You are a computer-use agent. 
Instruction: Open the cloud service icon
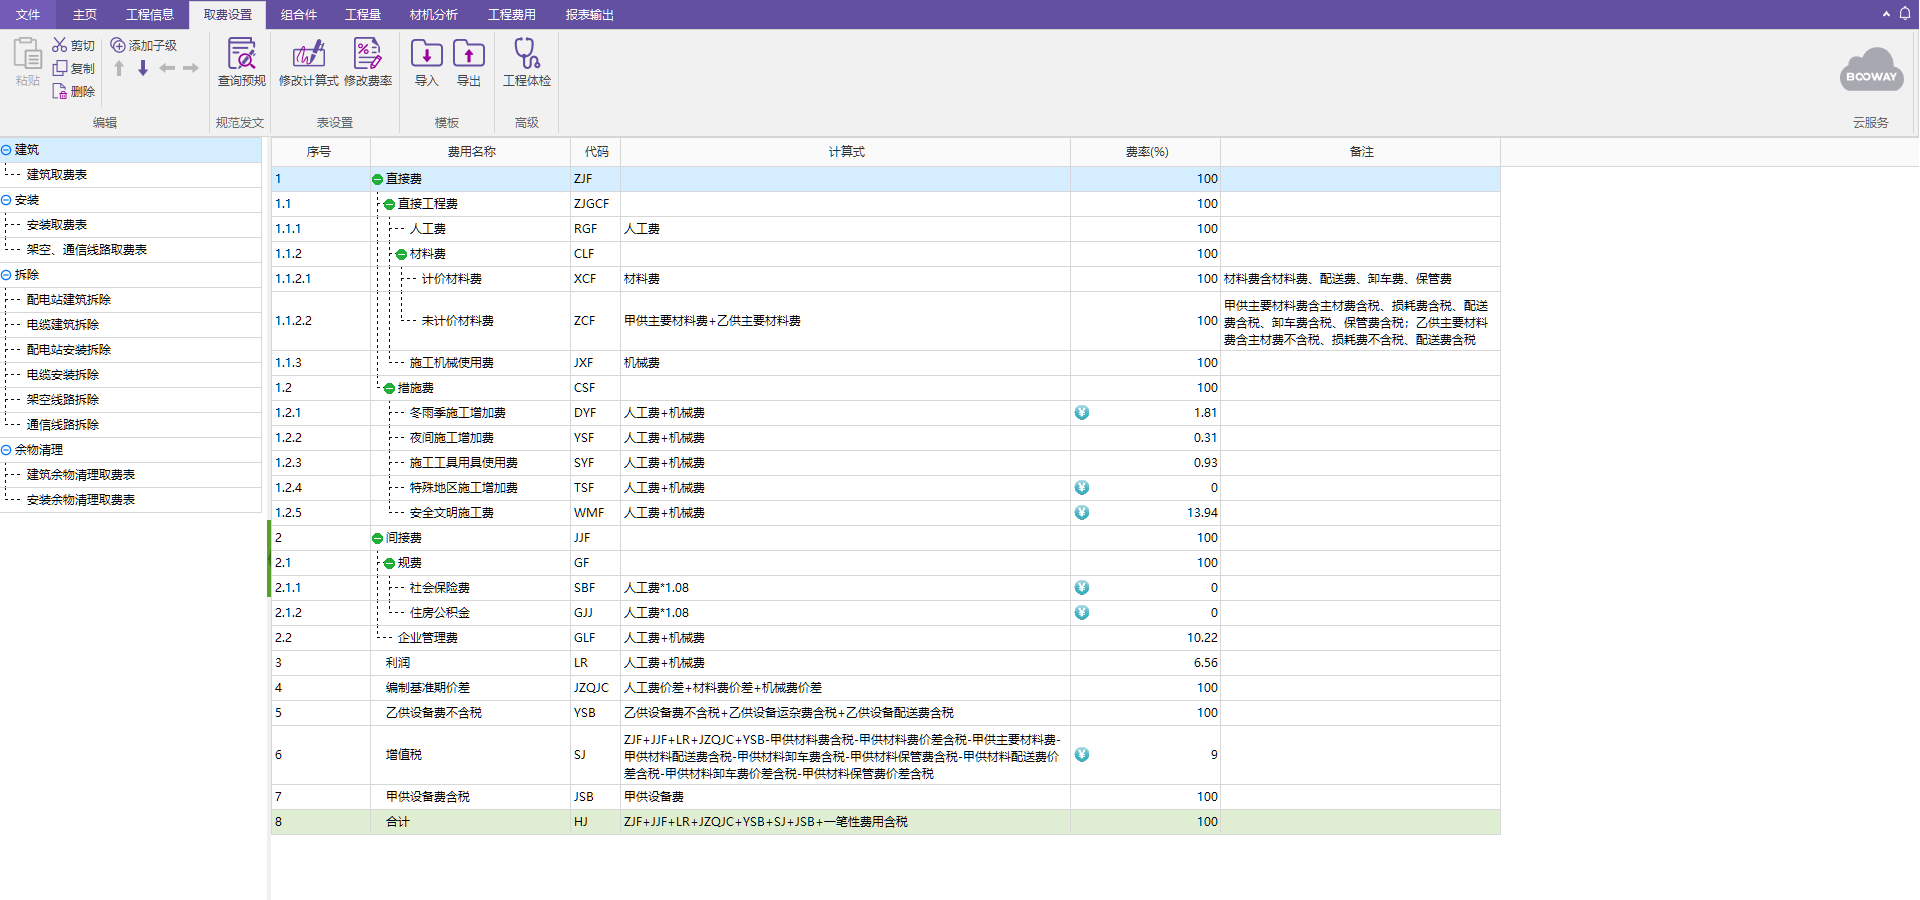point(1871,71)
